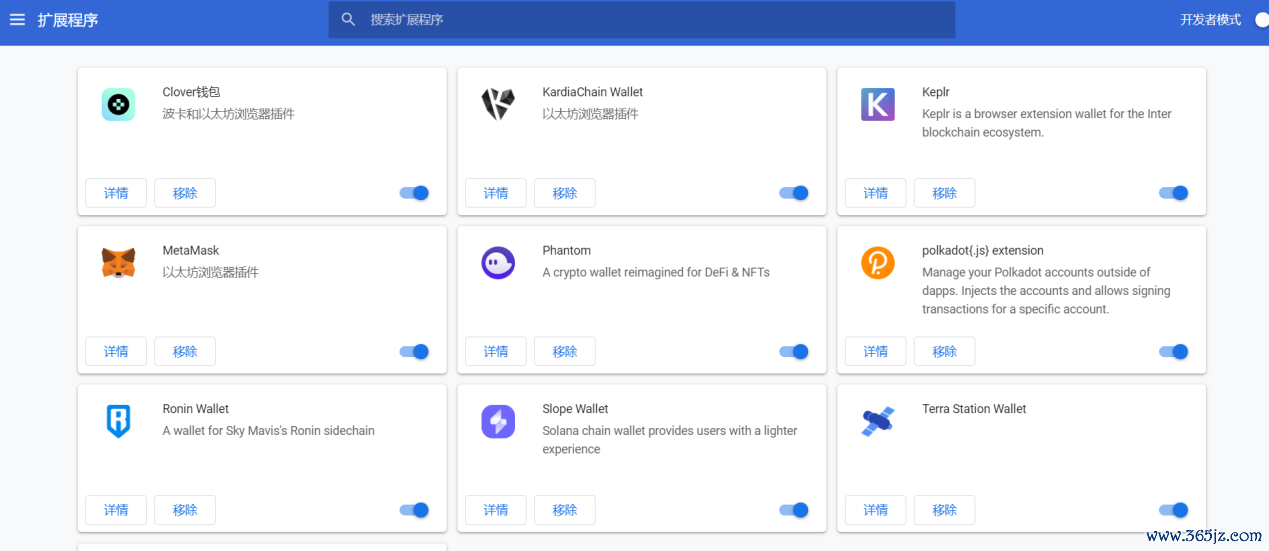1269x551 pixels.
Task: Remove the Ronin Wallet extension
Action: [x=185, y=510]
